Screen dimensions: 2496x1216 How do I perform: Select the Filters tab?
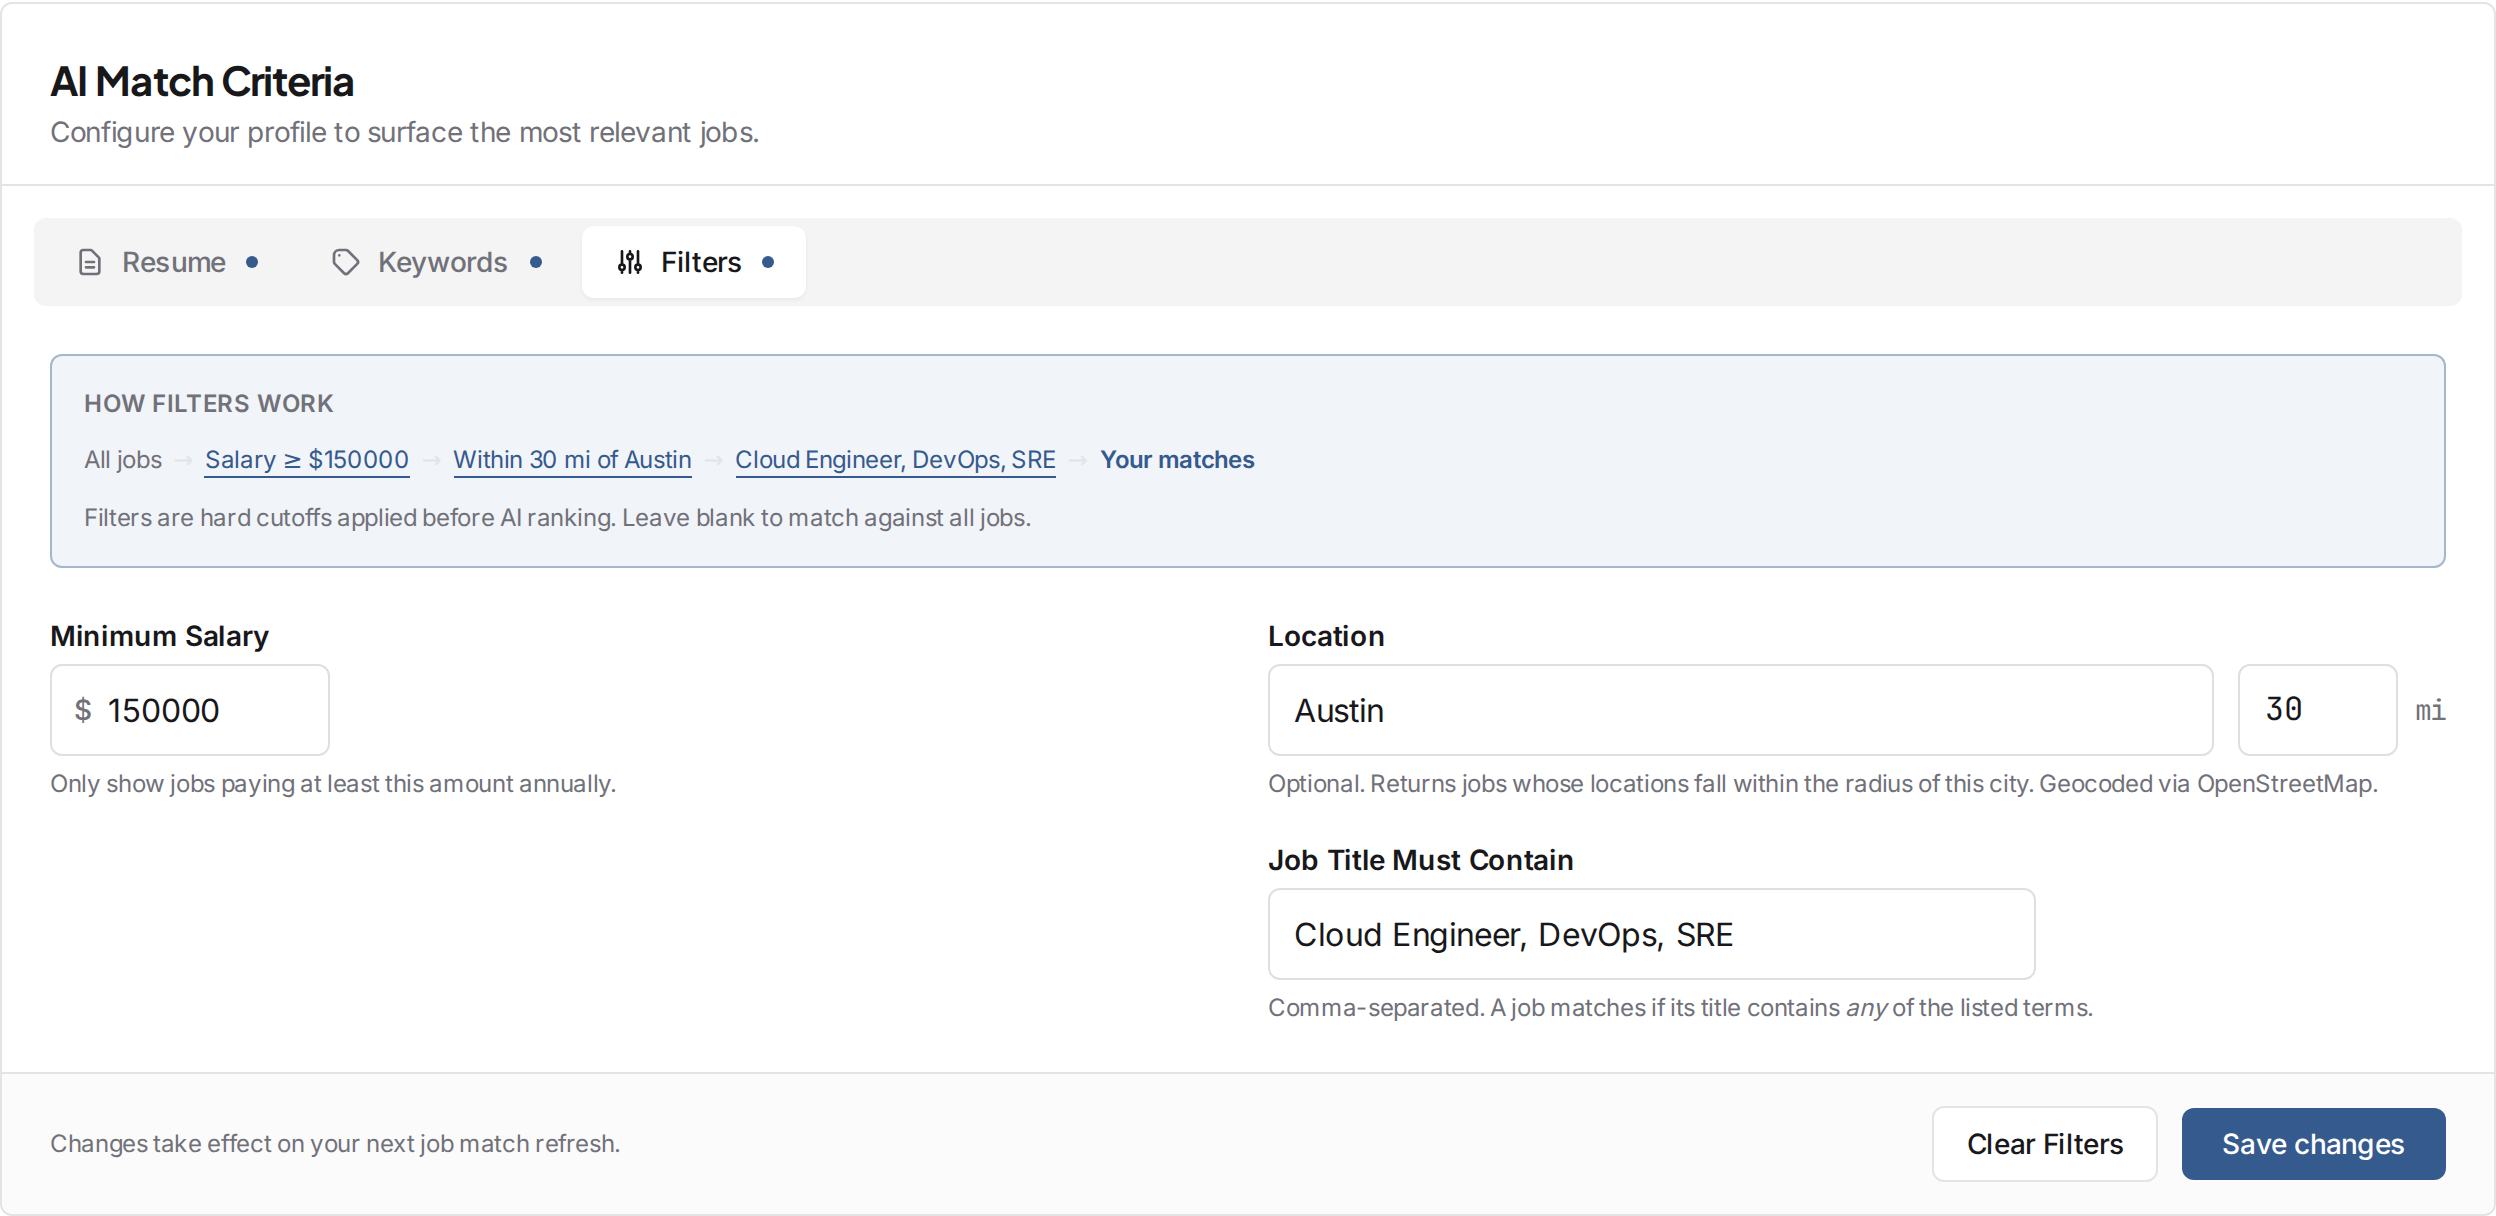(694, 262)
